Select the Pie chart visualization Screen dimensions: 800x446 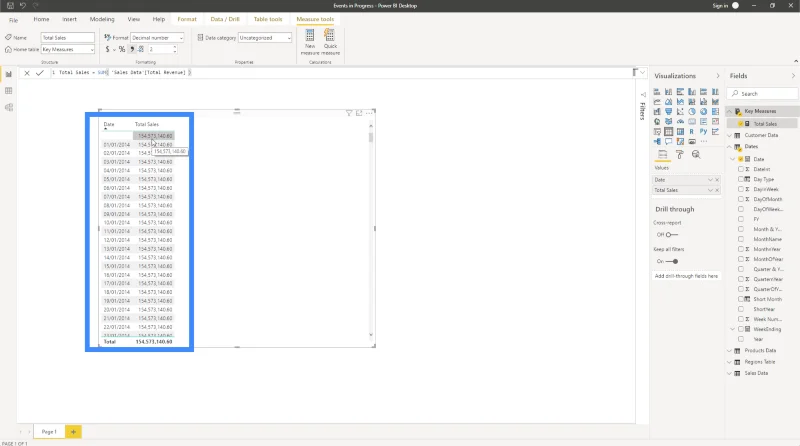(692, 112)
